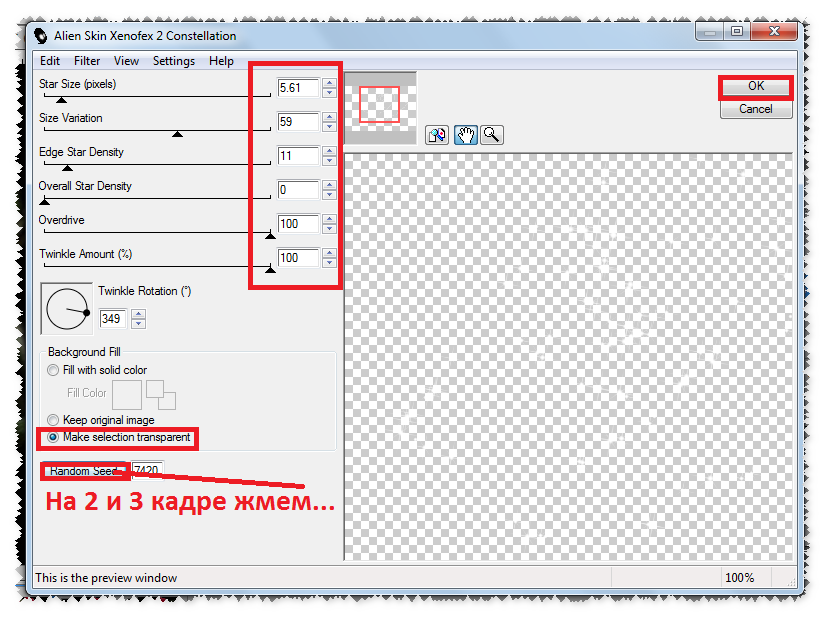Click the Random Seed number field
This screenshot has height=618, width=826.
pyautogui.click(x=148, y=470)
